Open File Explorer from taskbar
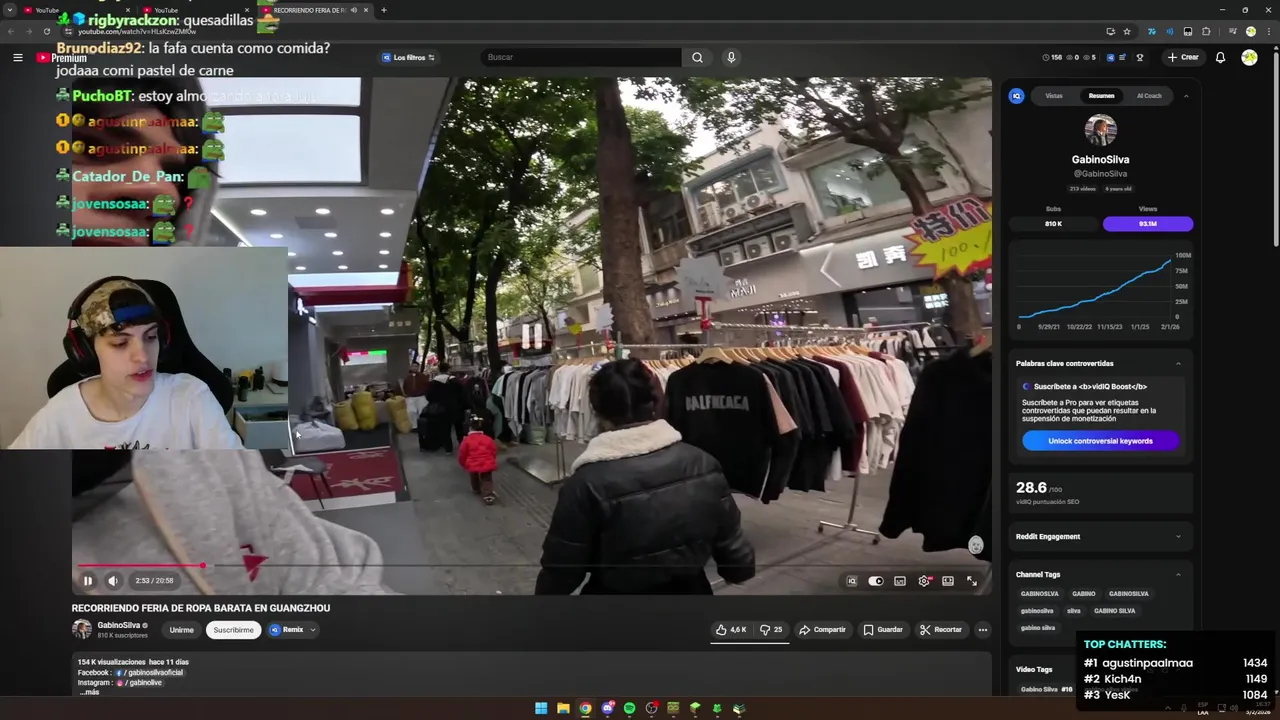This screenshot has width=1280, height=720. [x=563, y=708]
